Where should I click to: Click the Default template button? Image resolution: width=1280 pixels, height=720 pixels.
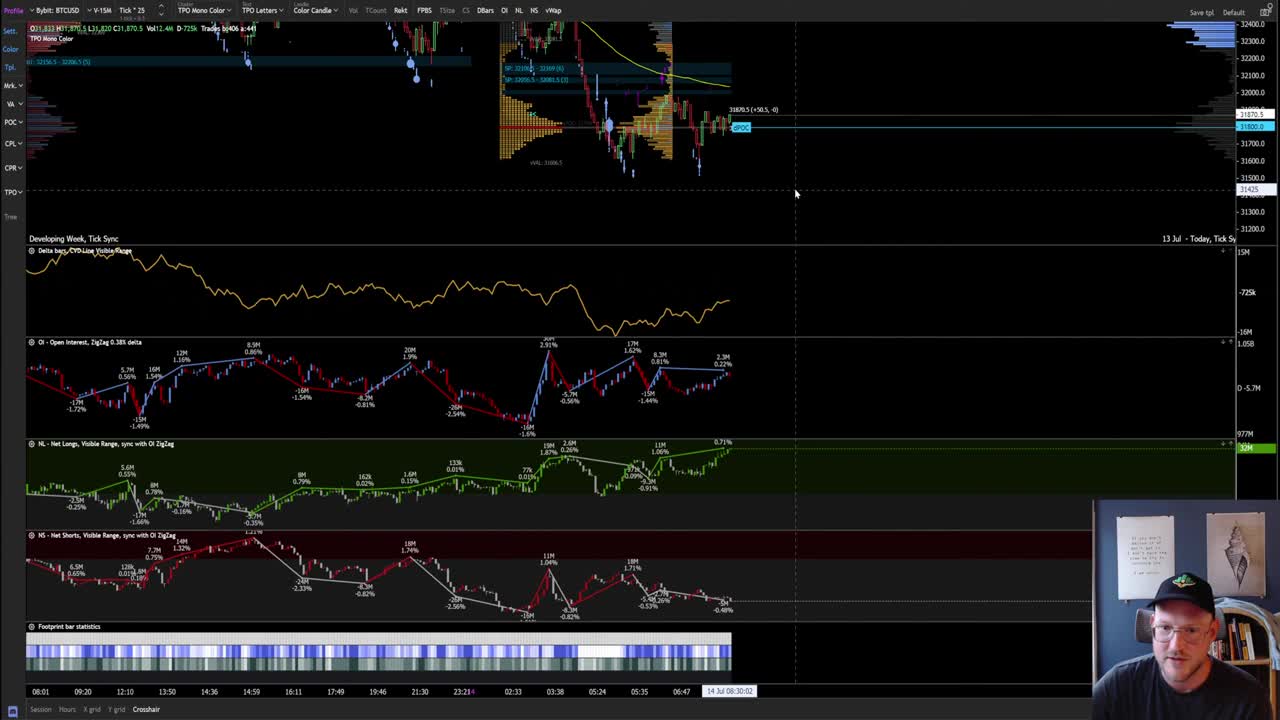point(1233,12)
